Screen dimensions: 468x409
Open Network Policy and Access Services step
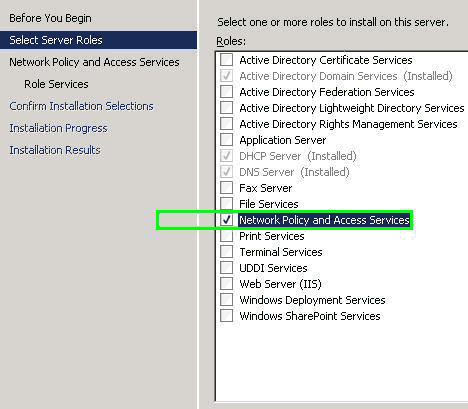pyautogui.click(x=94, y=62)
